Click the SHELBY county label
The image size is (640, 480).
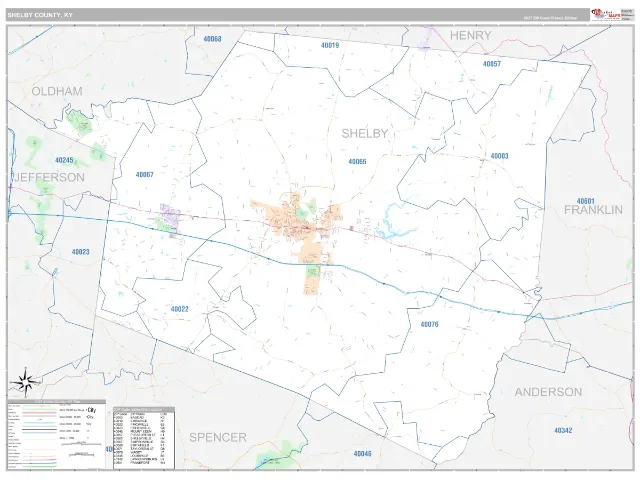tap(364, 133)
